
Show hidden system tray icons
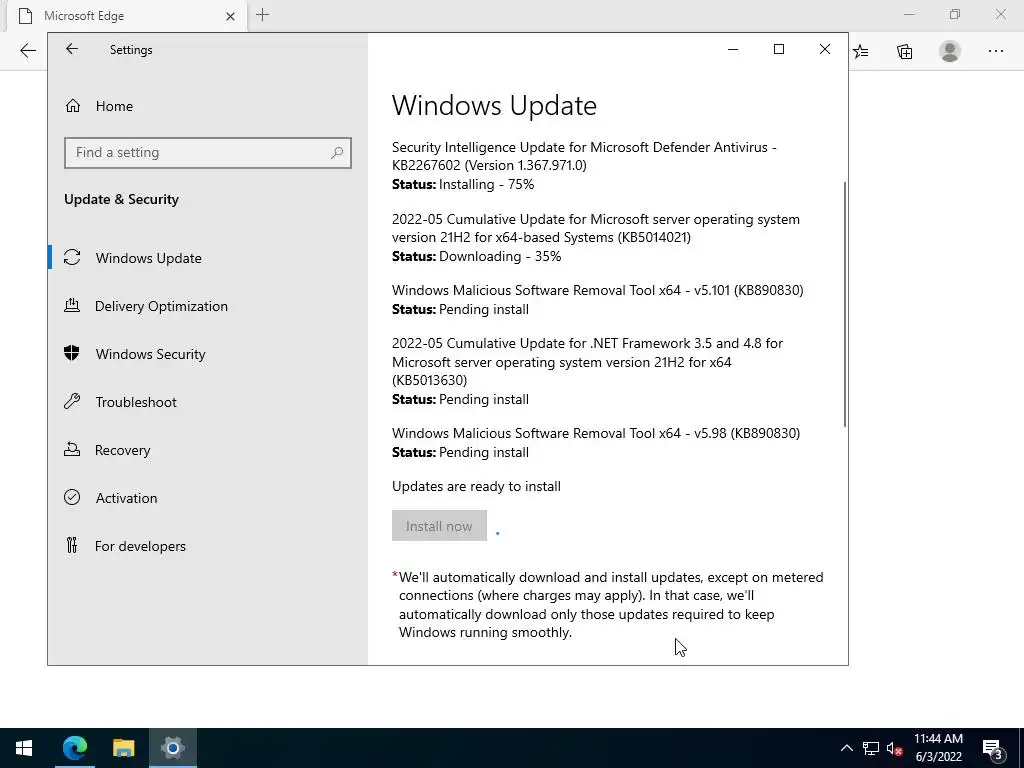[x=846, y=748]
